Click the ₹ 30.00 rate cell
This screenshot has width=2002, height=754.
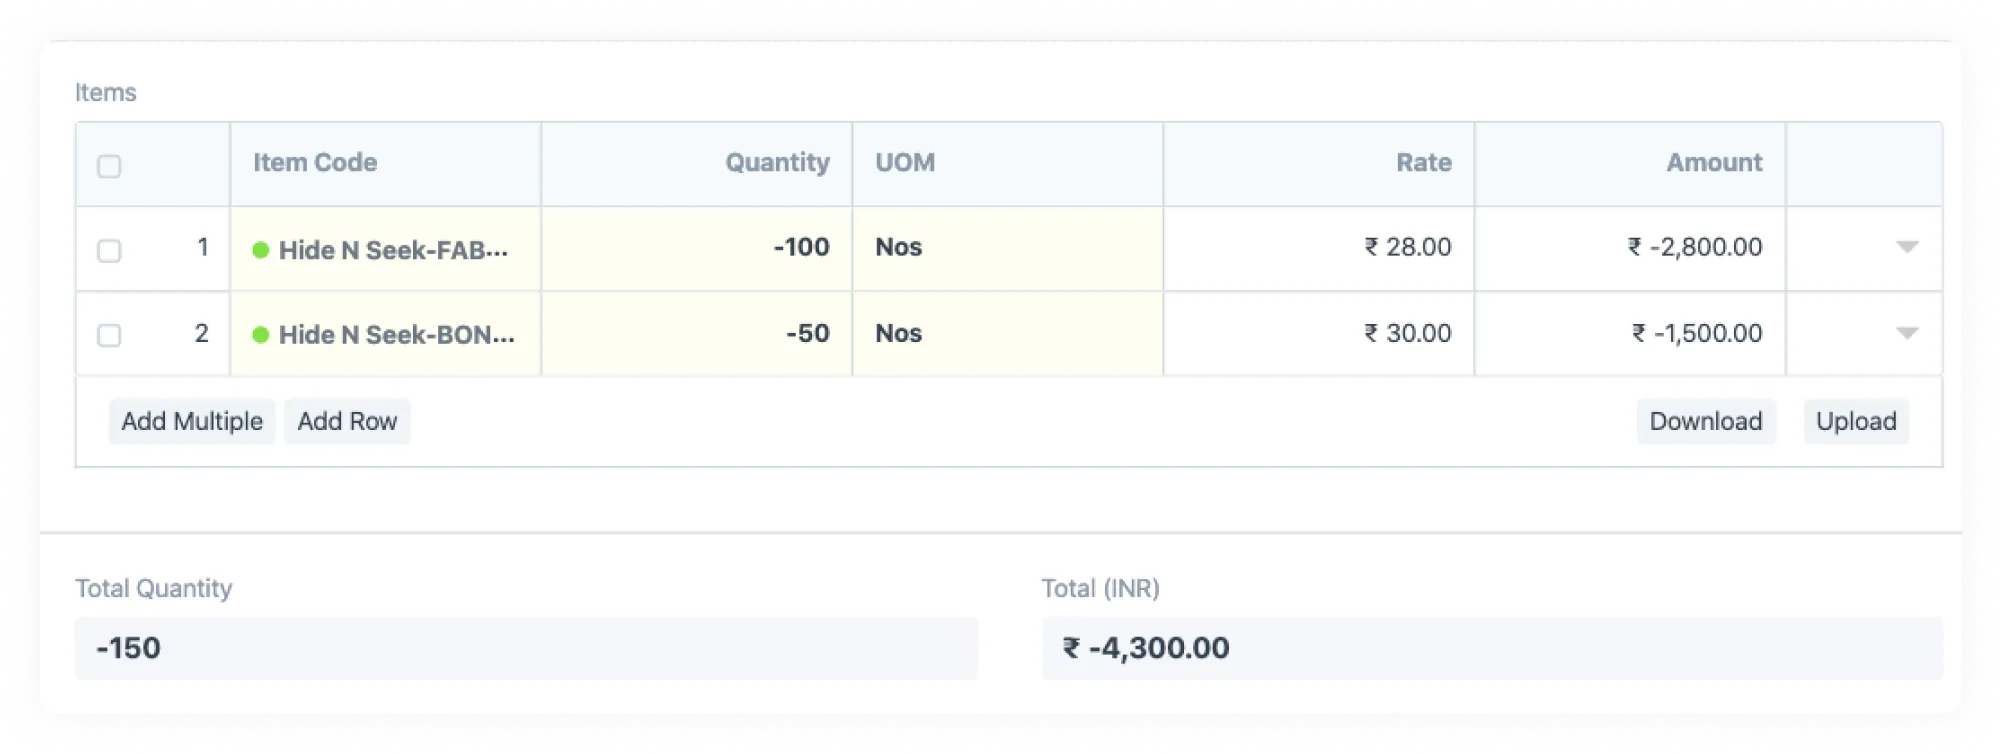click(x=1318, y=334)
